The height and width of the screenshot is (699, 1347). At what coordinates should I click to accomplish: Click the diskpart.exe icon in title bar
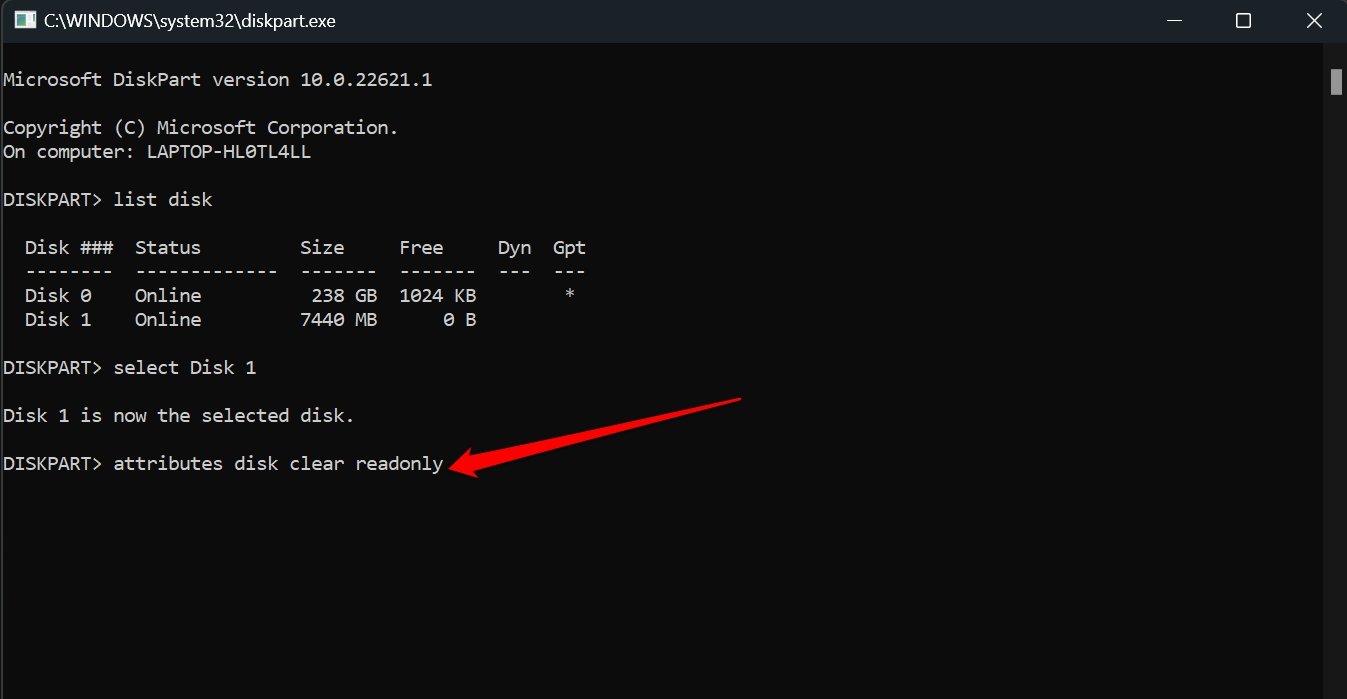24,20
